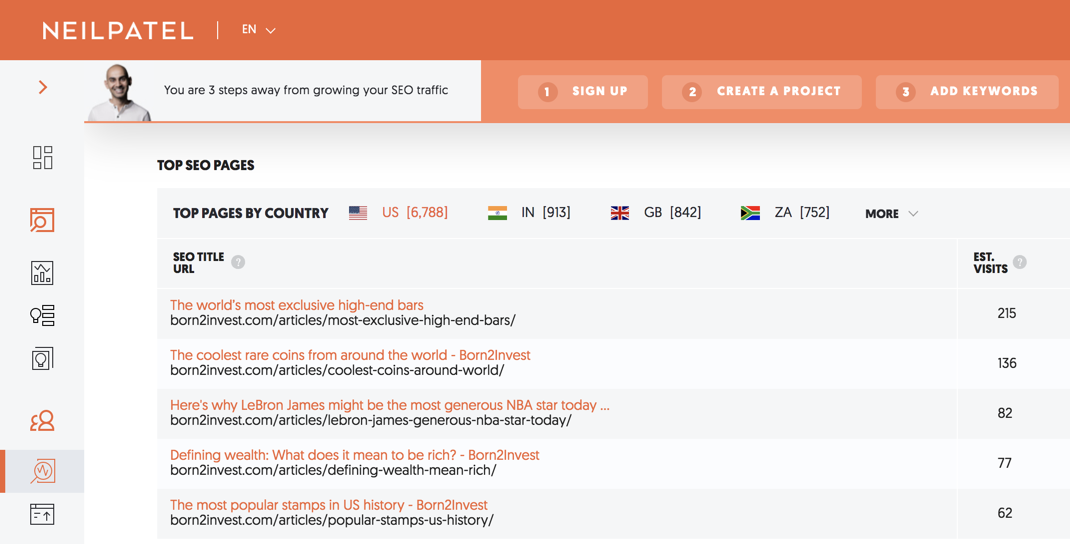Click the TOP PAGES BY COUNTRY label
The height and width of the screenshot is (544, 1070).
[250, 213]
